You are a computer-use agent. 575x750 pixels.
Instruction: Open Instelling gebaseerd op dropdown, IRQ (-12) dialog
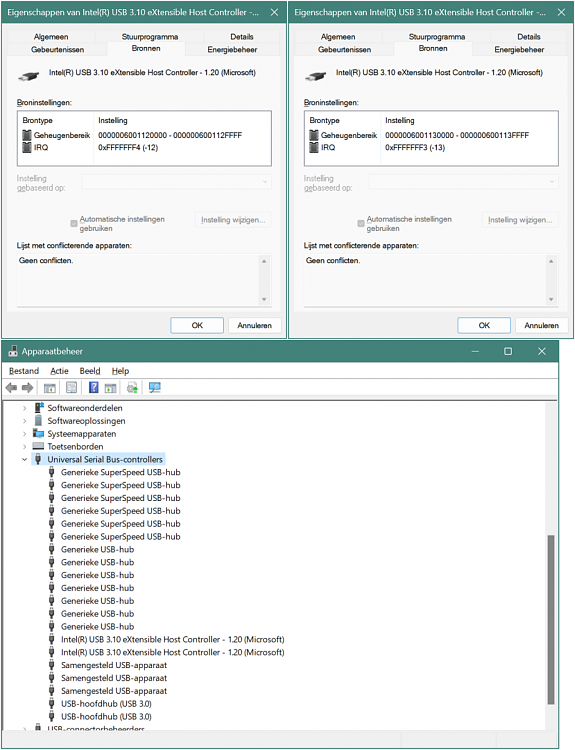pos(177,182)
